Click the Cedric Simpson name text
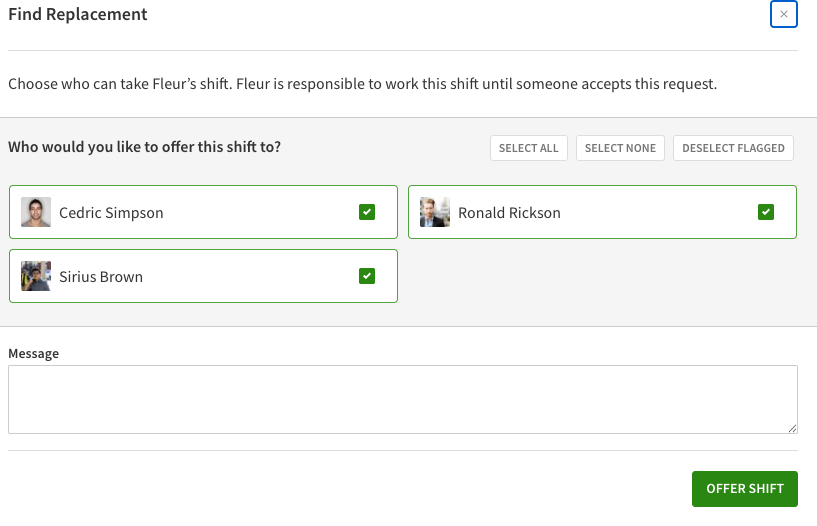The image size is (817, 526). 111,213
